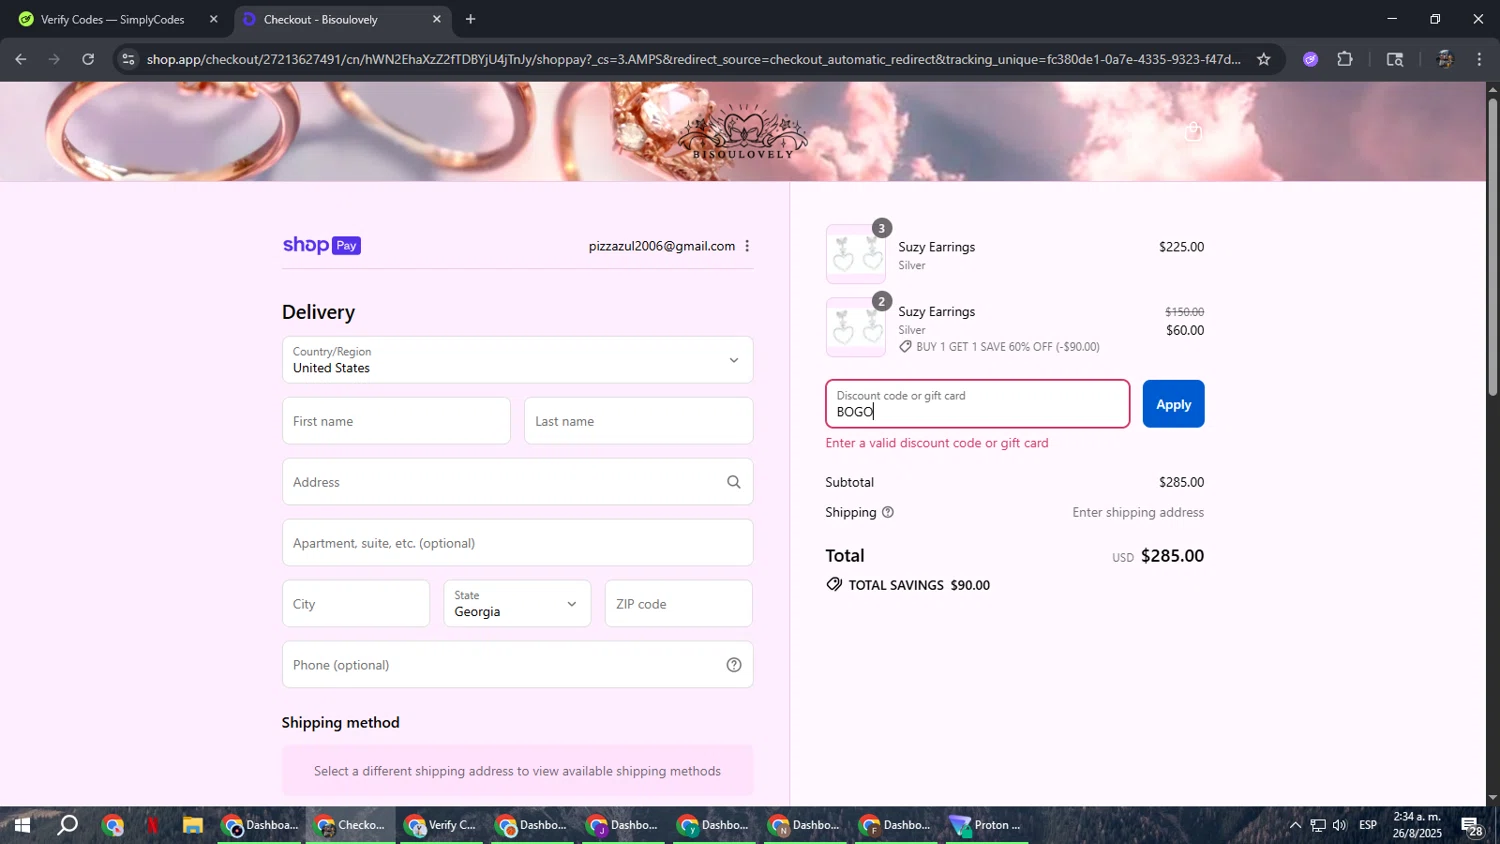Image resolution: width=1500 pixels, height=844 pixels.
Task: Switch to the Verify Codes — SimplyCodes tab
Action: click(x=112, y=19)
